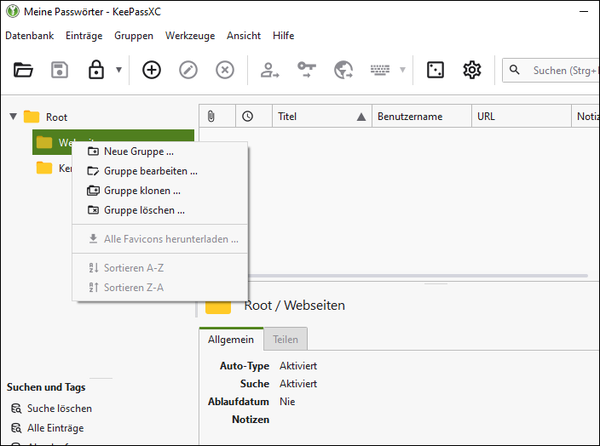Image resolution: width=600 pixels, height=446 pixels.
Task: Open the Hilfe menu
Action: [x=283, y=36]
